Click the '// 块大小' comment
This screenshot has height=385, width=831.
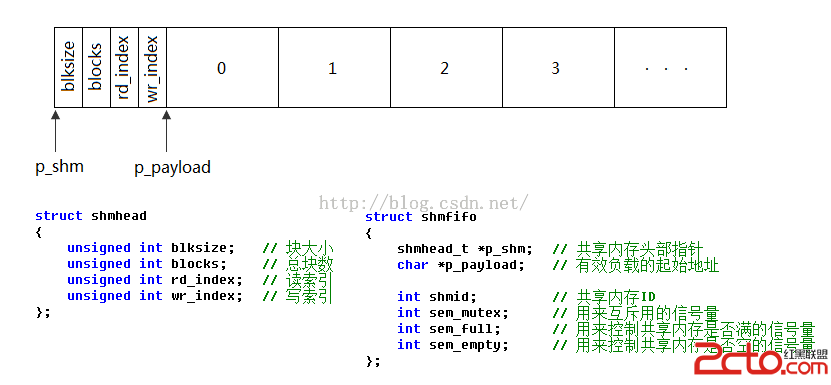pyautogui.click(x=298, y=248)
